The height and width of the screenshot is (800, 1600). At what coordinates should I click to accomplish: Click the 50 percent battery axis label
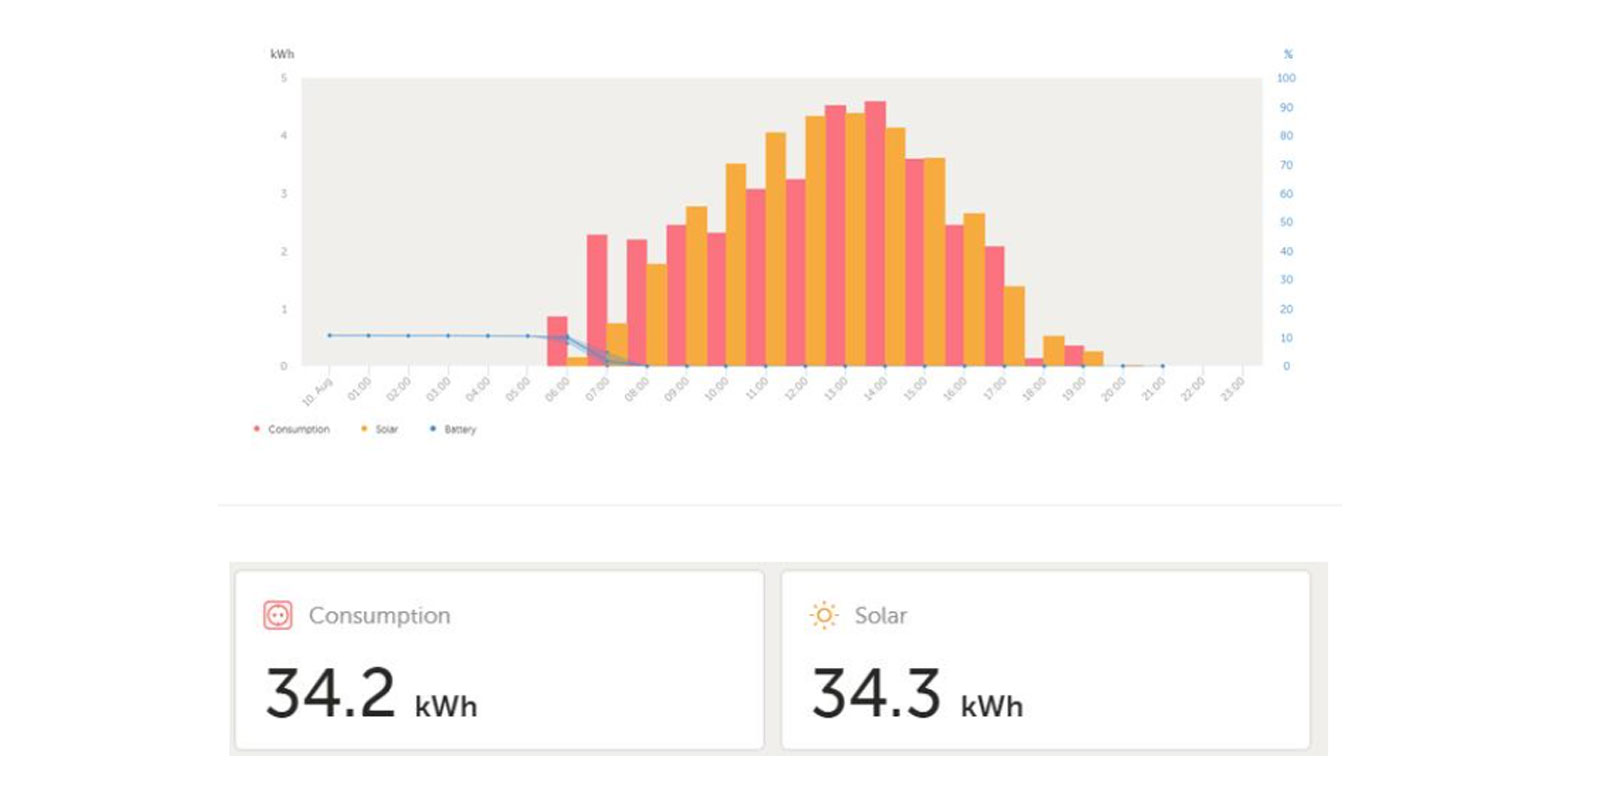click(1286, 222)
